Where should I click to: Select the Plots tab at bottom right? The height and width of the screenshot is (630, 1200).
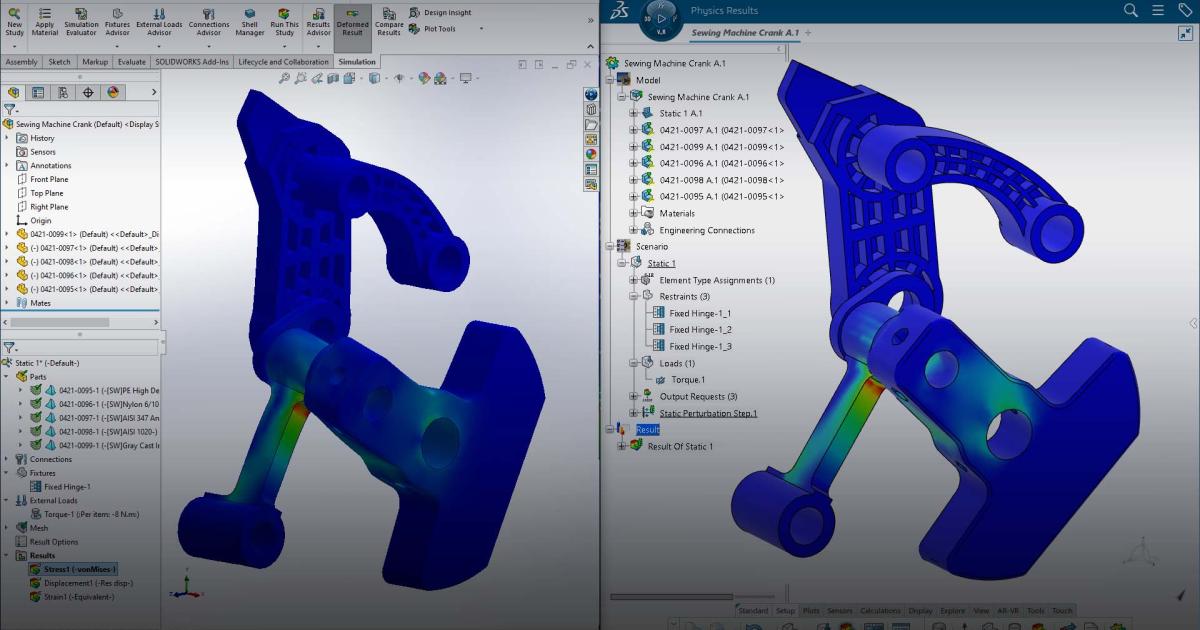tap(811, 610)
